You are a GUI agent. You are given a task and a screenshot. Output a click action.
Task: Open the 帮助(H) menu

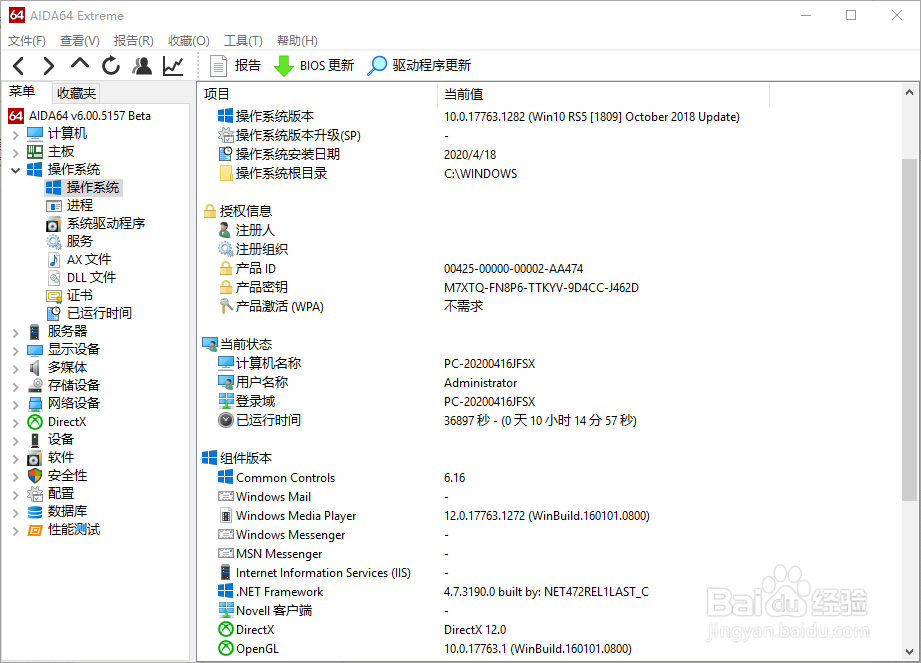point(297,41)
